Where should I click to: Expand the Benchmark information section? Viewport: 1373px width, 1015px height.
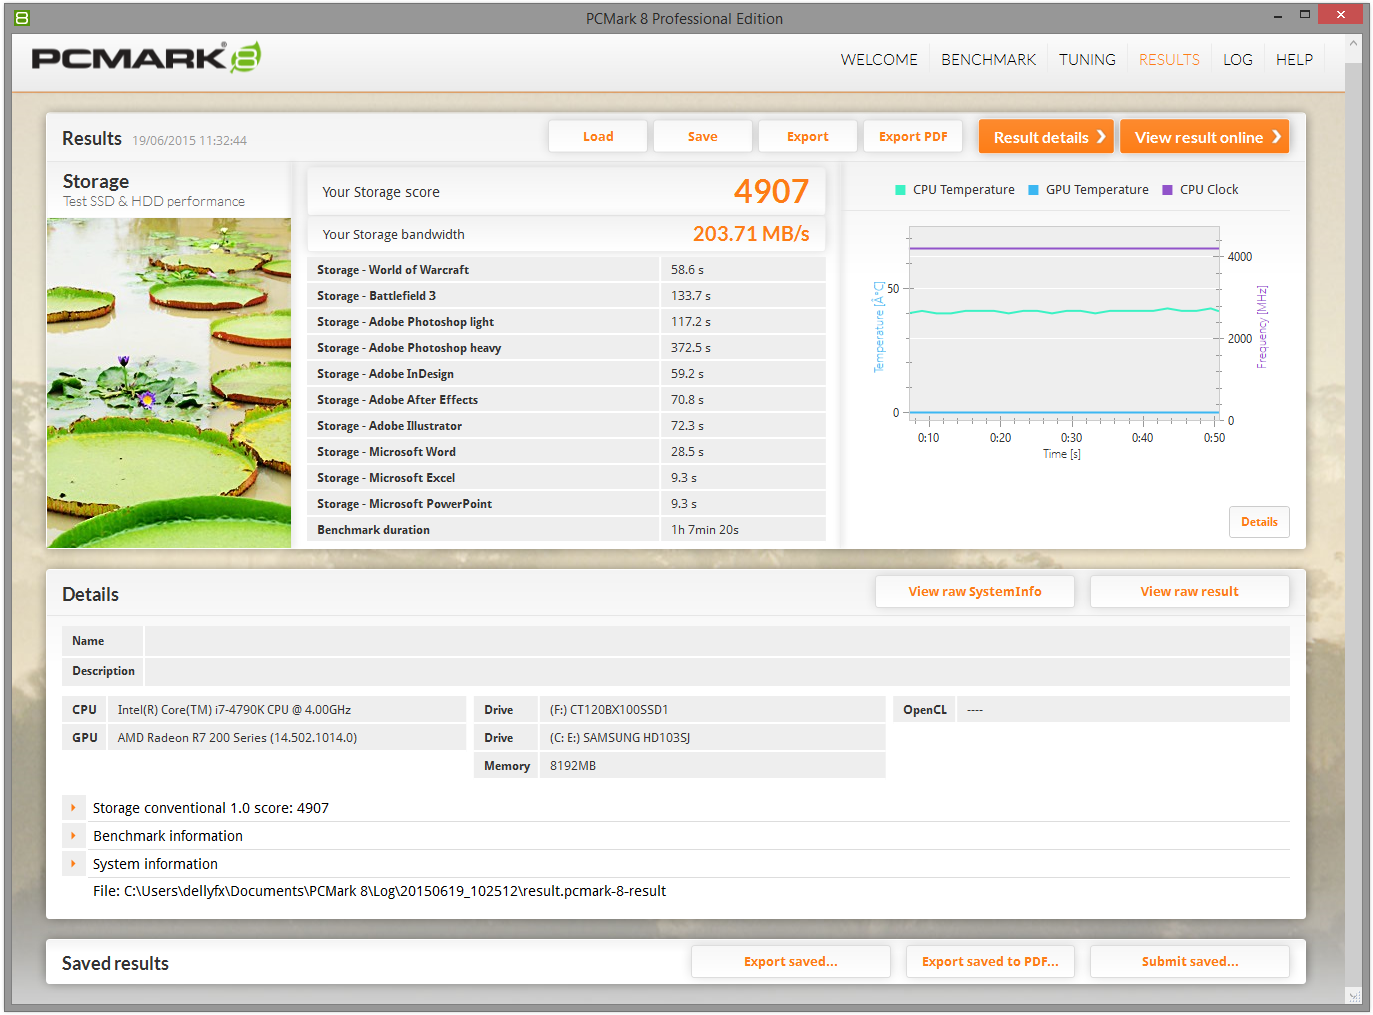click(73, 836)
